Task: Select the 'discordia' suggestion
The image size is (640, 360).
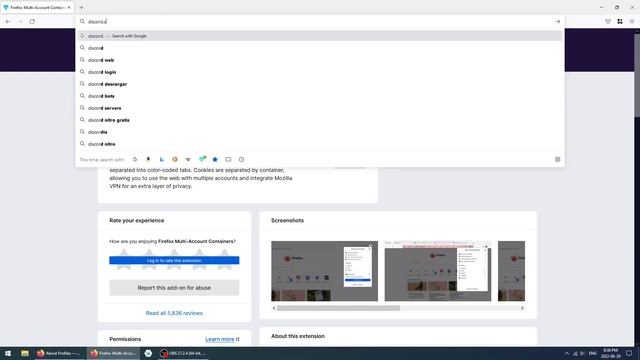Action: point(320,132)
